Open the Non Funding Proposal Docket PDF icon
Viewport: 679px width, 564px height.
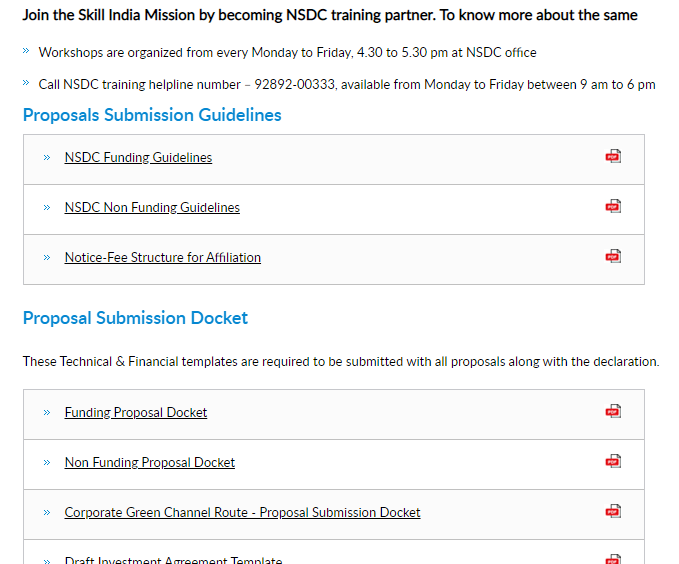click(x=613, y=461)
